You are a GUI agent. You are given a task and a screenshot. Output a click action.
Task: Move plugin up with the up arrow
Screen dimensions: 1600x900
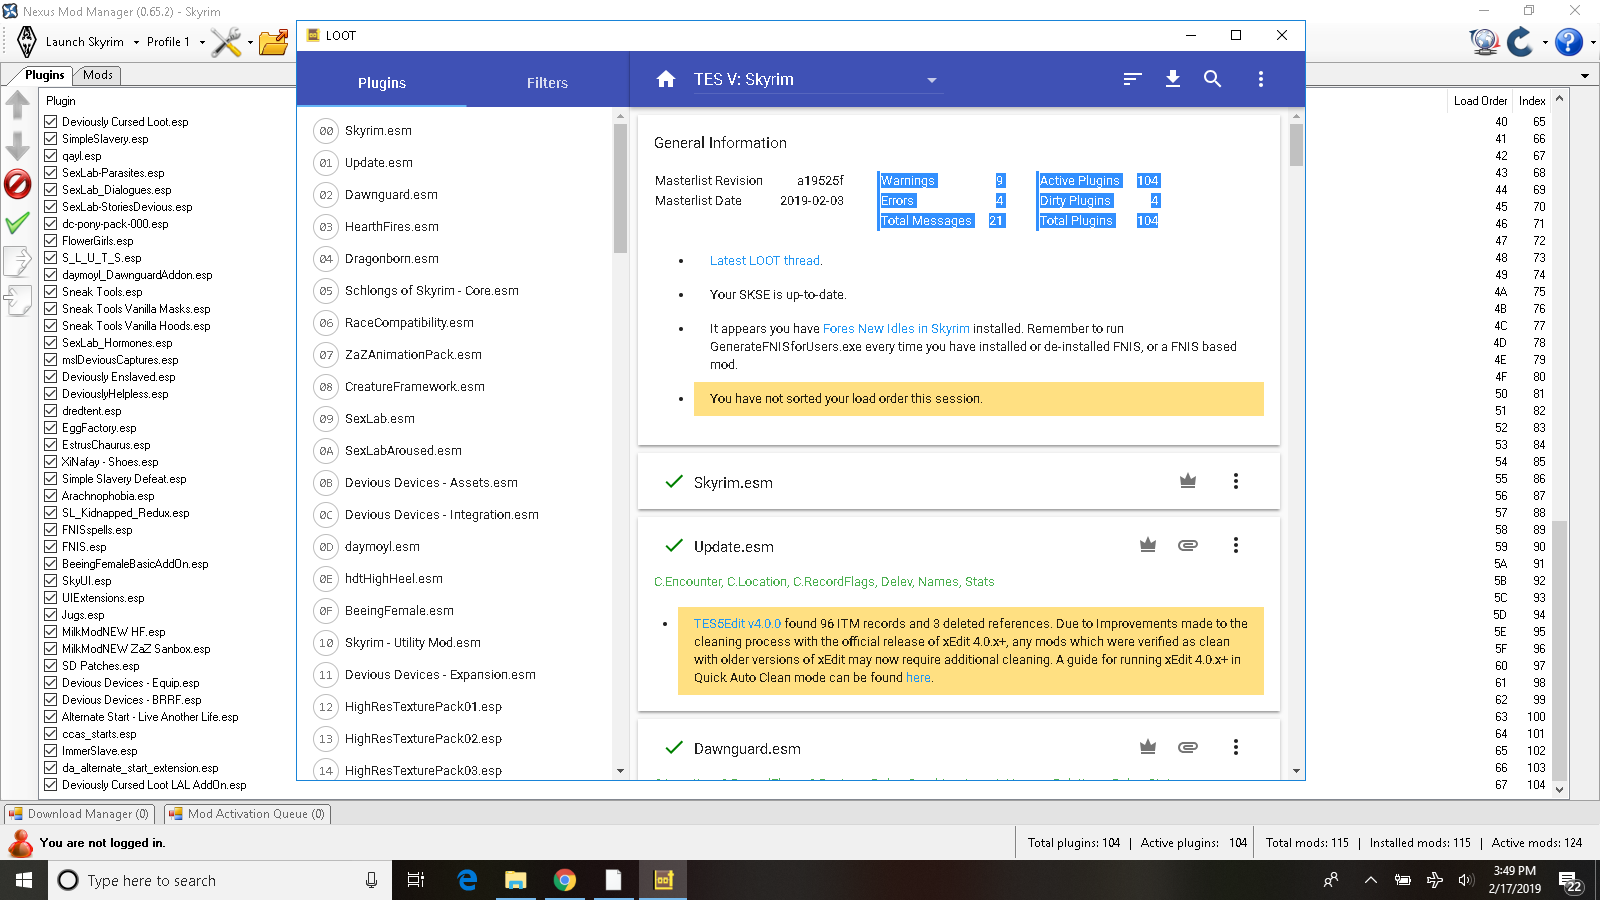pos(18,104)
